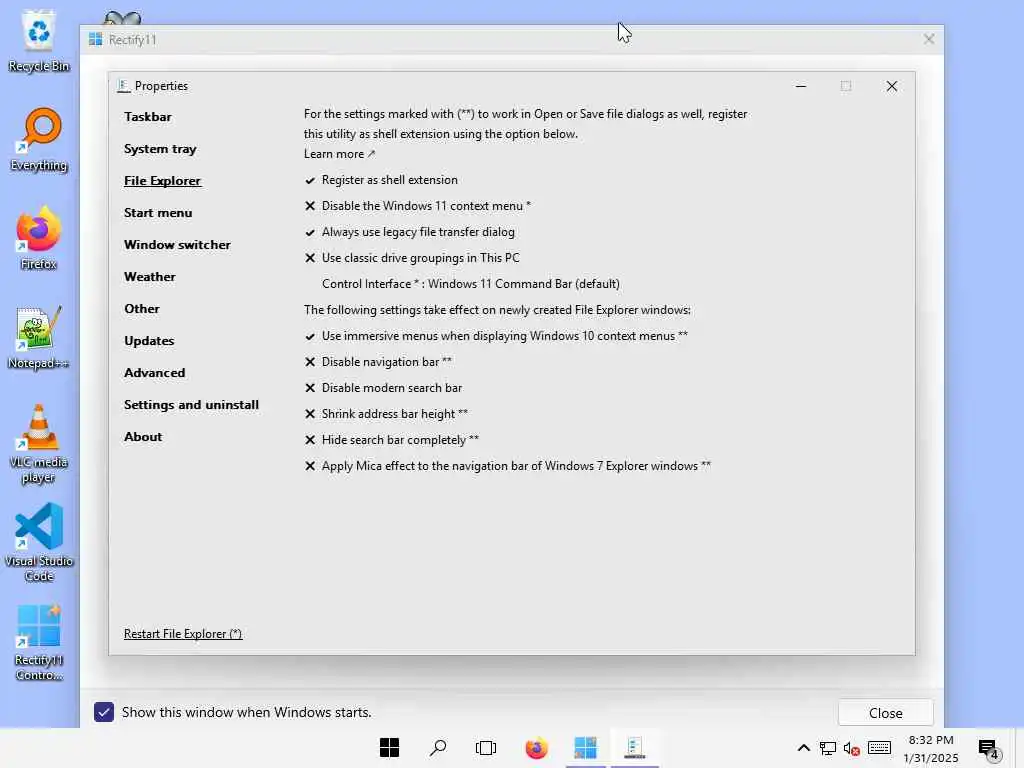1024x768 pixels.
Task: Open the System tray section
Action: pos(160,149)
